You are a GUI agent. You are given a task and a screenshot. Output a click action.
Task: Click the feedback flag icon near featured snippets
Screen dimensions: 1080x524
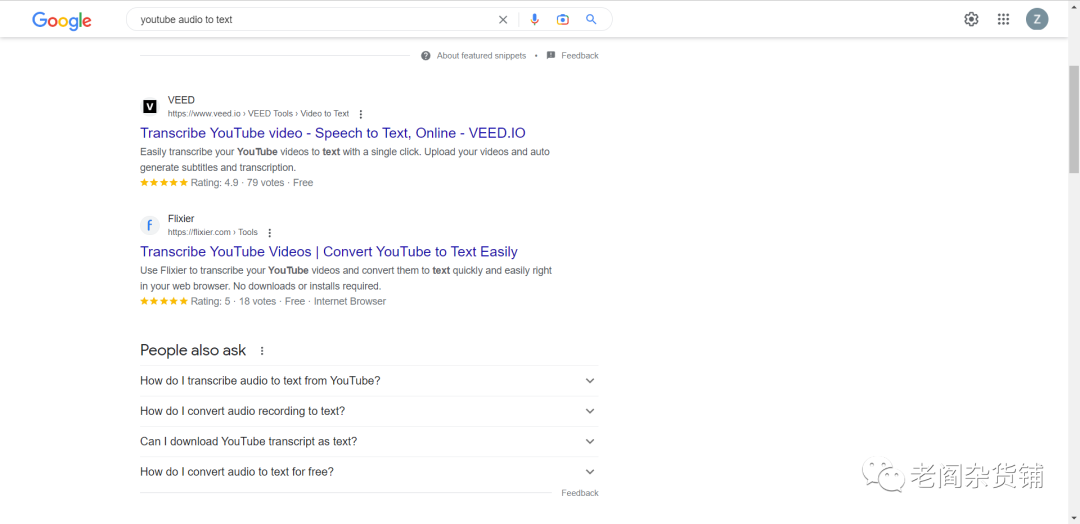(x=551, y=56)
